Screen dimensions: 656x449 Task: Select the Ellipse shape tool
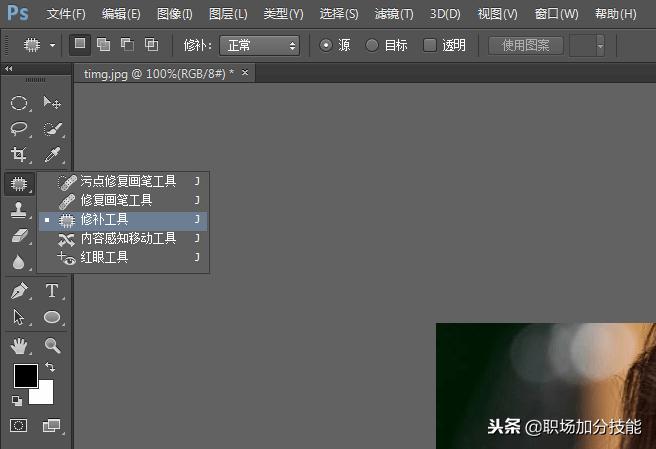click(52, 317)
